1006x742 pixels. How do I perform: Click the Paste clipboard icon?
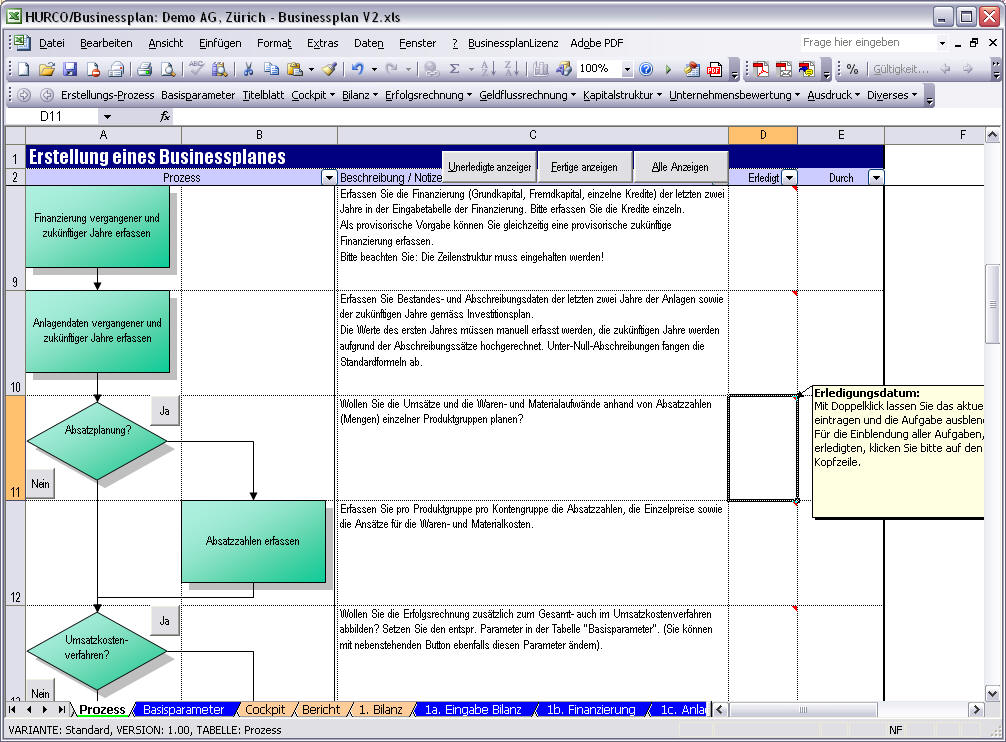295,69
